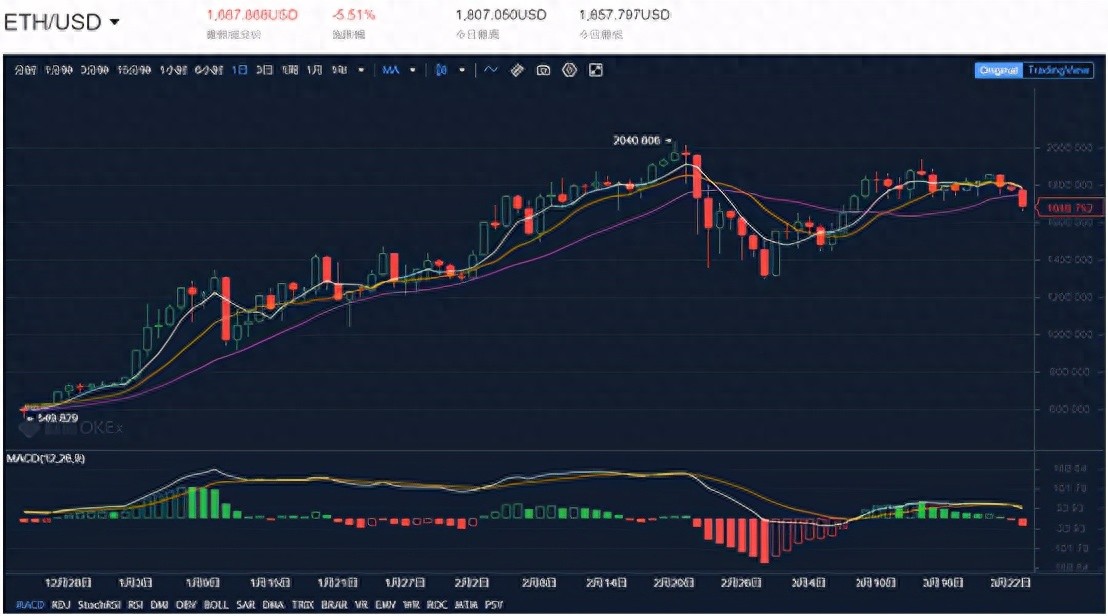Switch to the KDJ indicator
1108x616 pixels.
point(61,605)
